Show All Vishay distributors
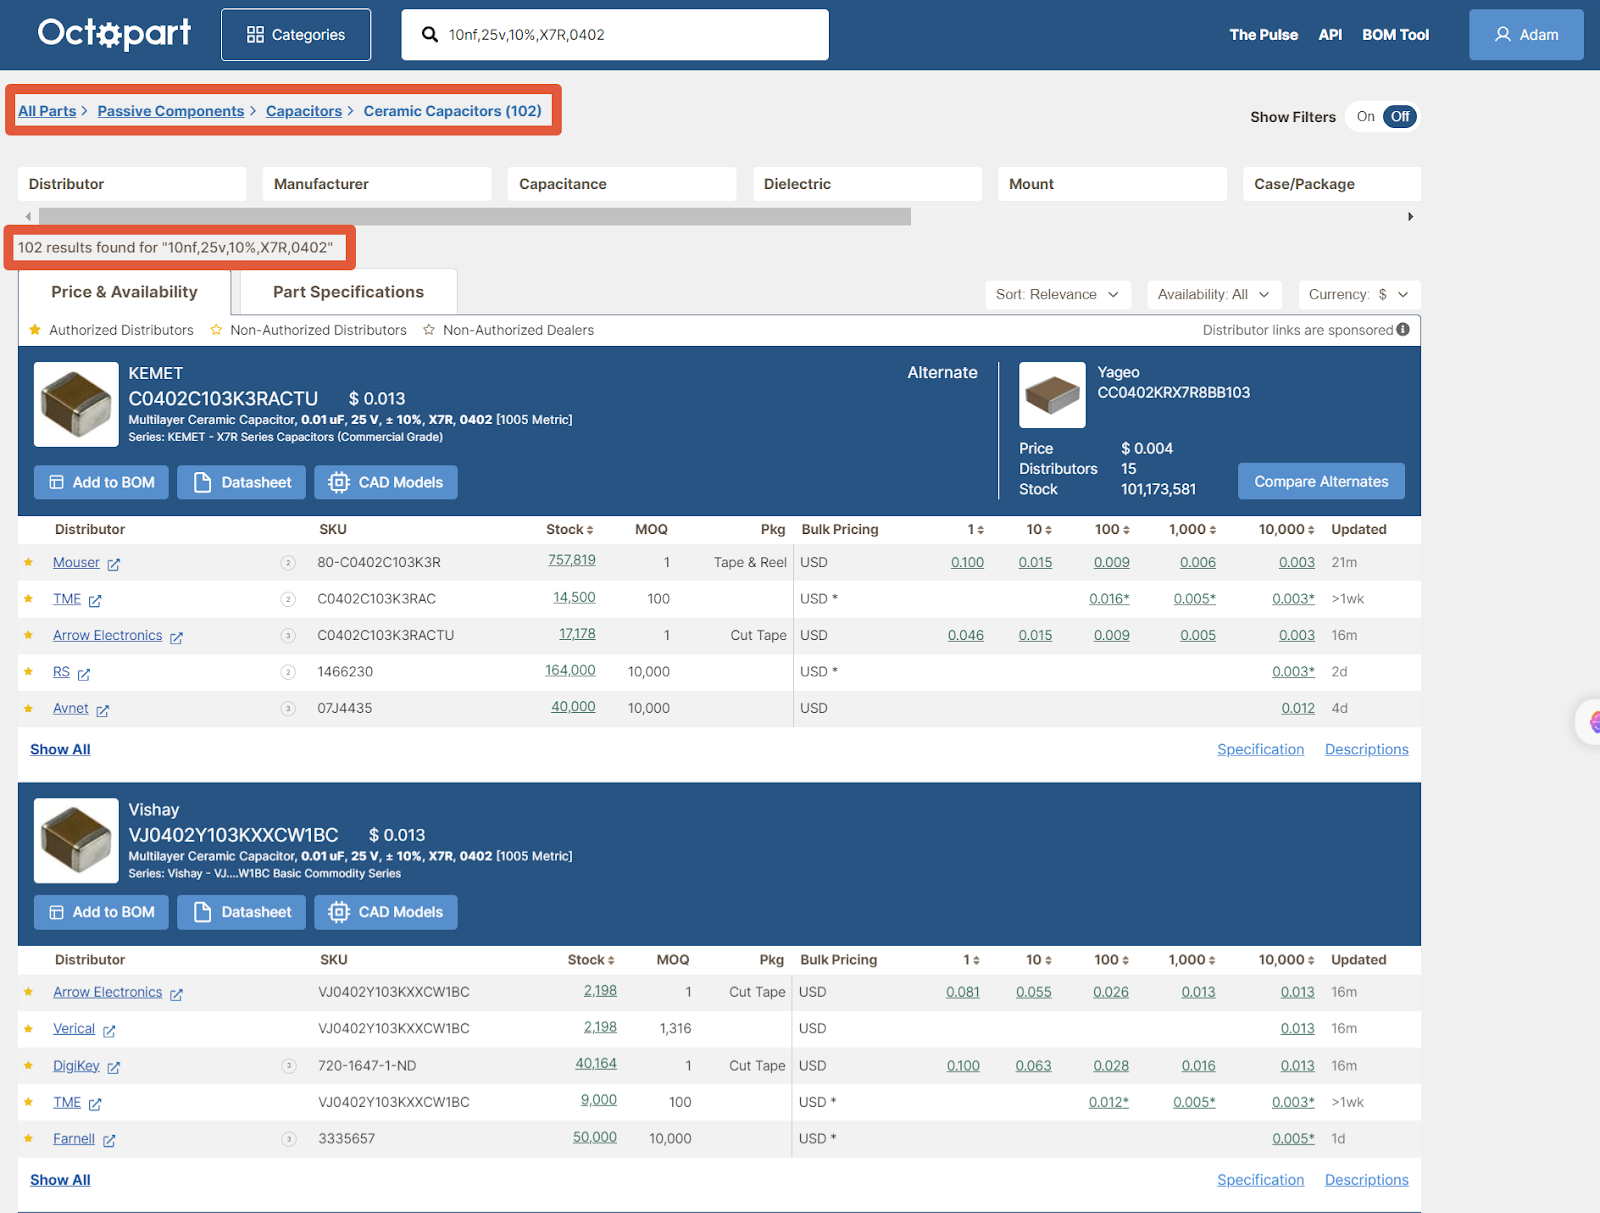1600x1213 pixels. 60,1180
